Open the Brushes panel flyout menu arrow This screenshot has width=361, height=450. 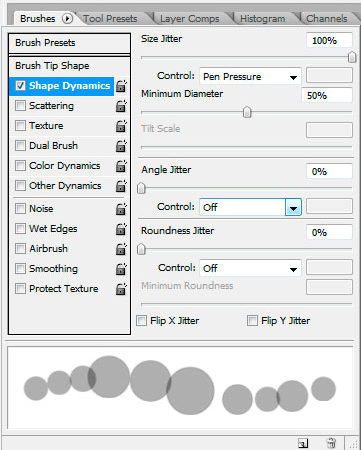[67, 19]
